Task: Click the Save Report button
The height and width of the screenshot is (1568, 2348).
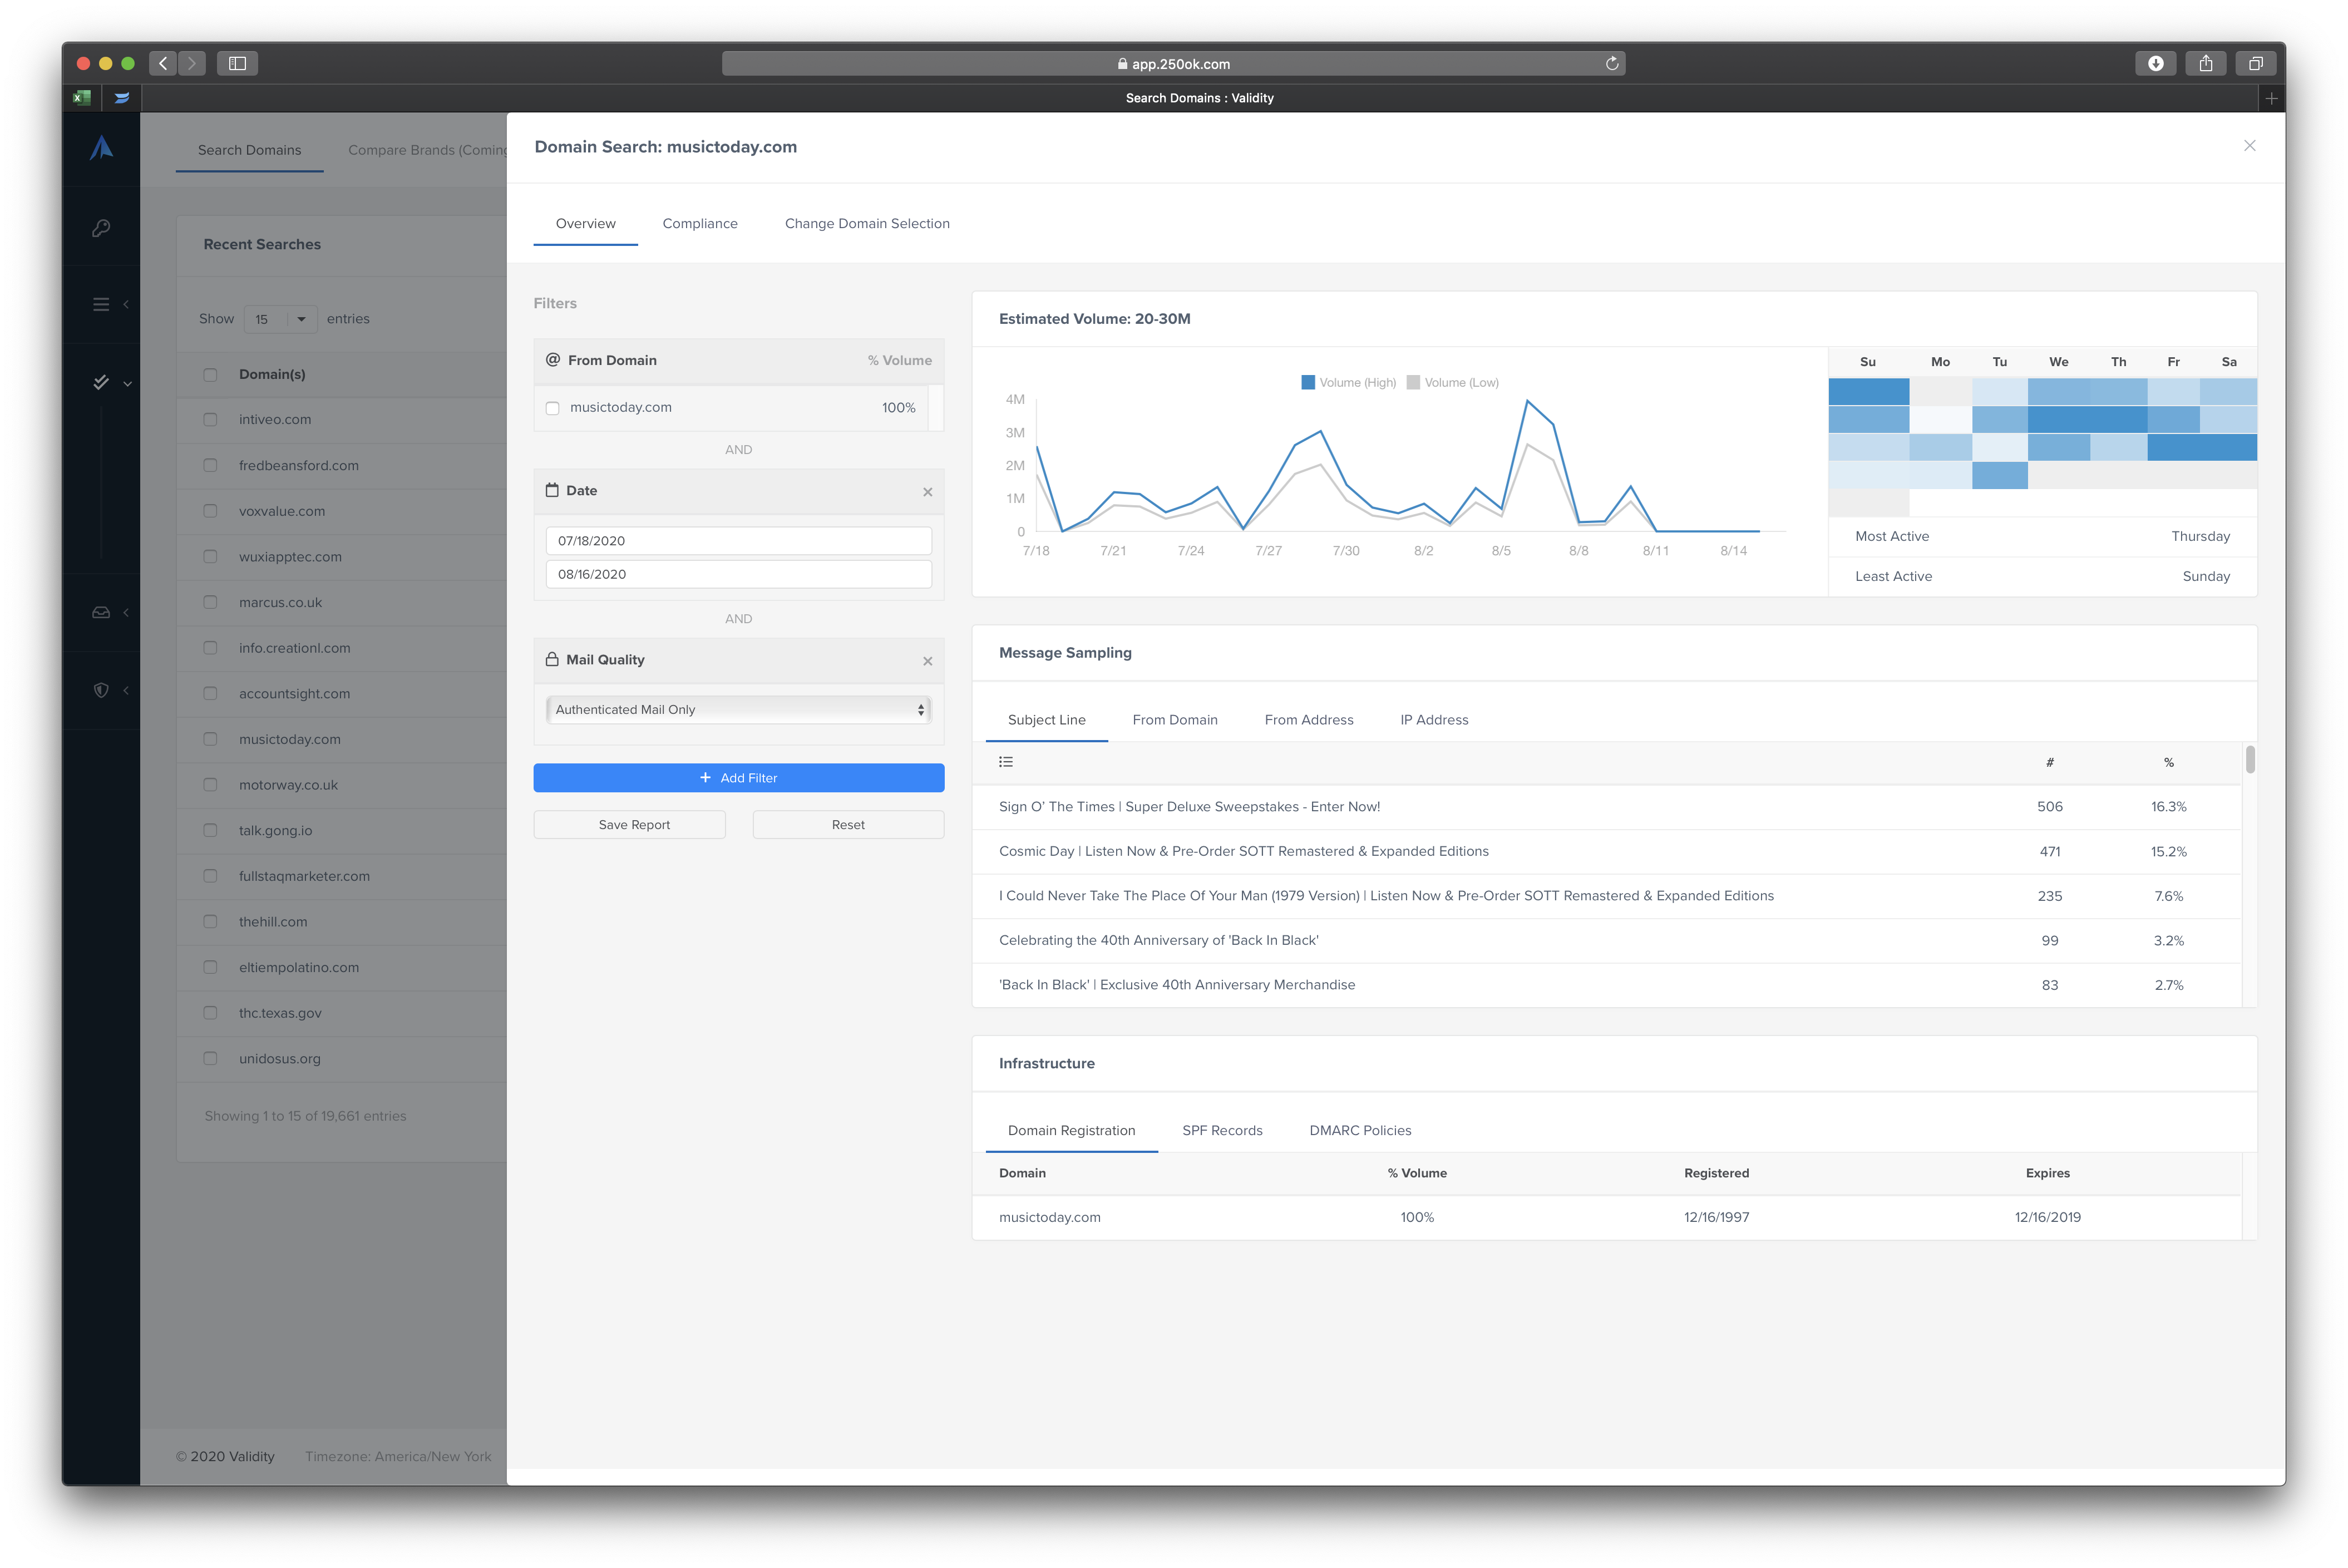Action: 634,825
